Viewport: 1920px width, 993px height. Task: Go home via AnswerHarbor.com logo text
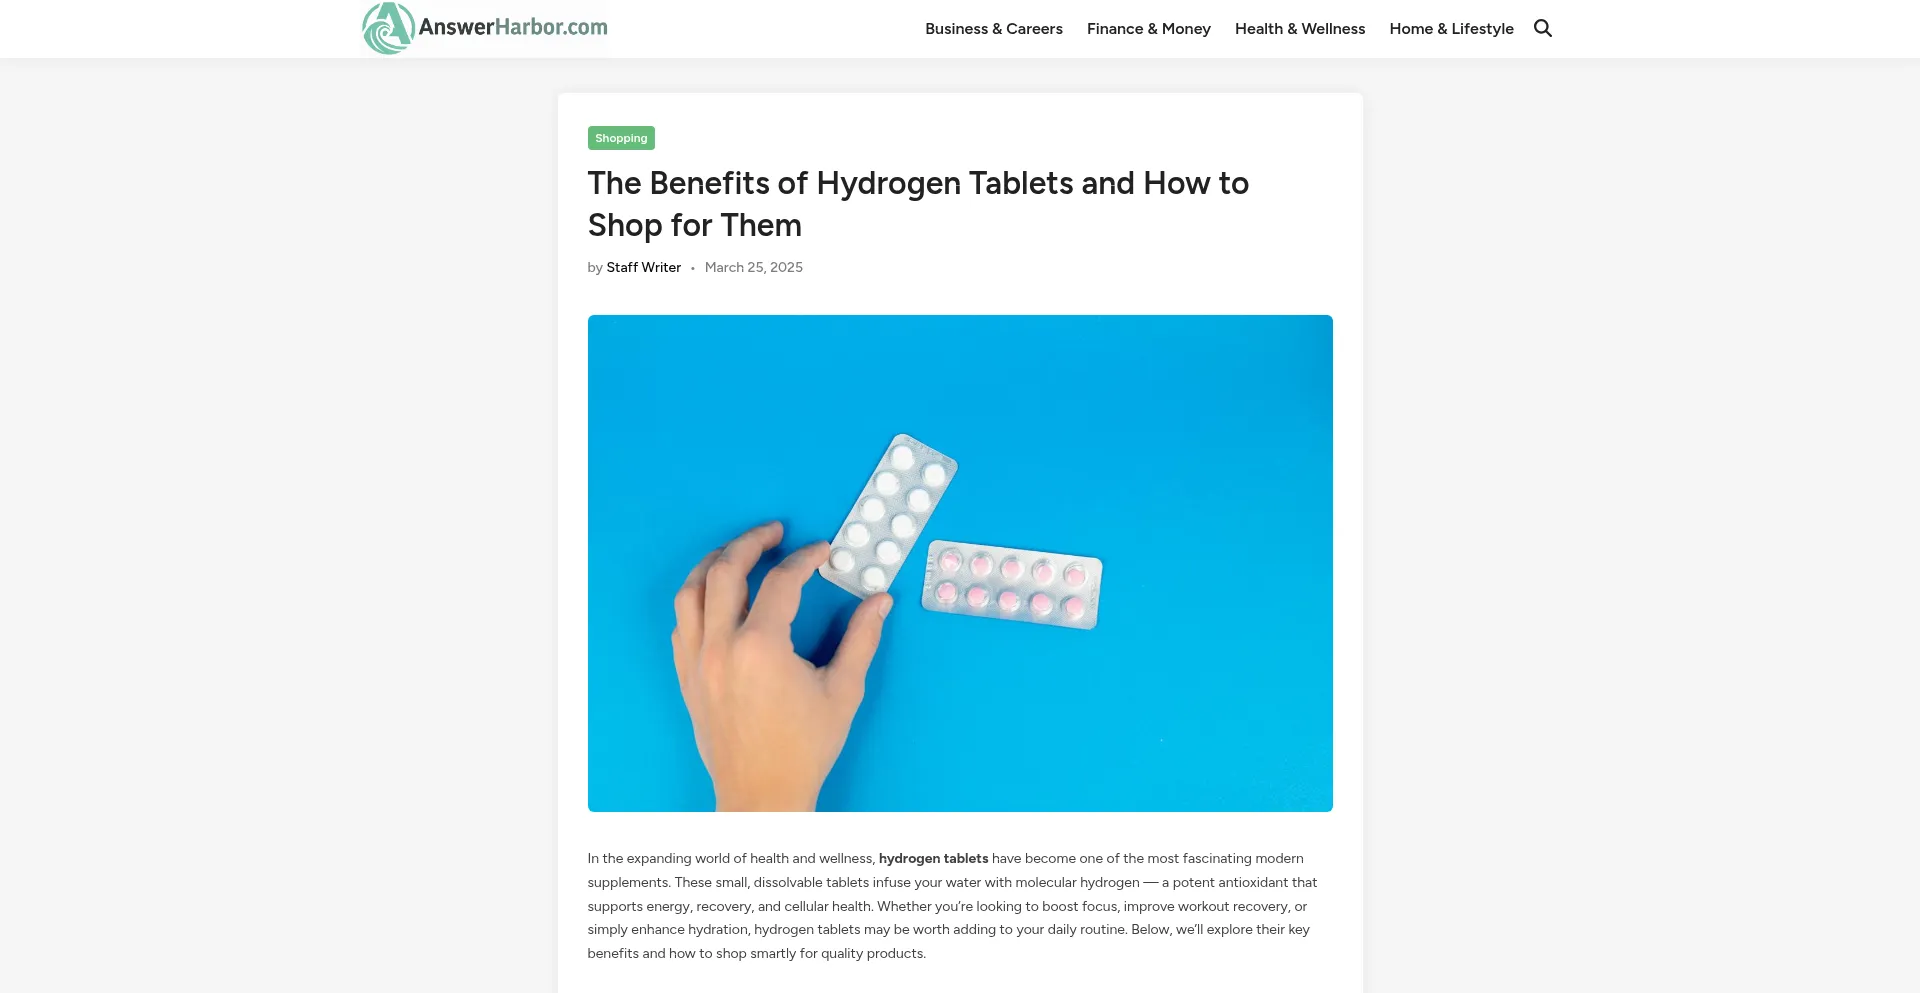(x=513, y=27)
